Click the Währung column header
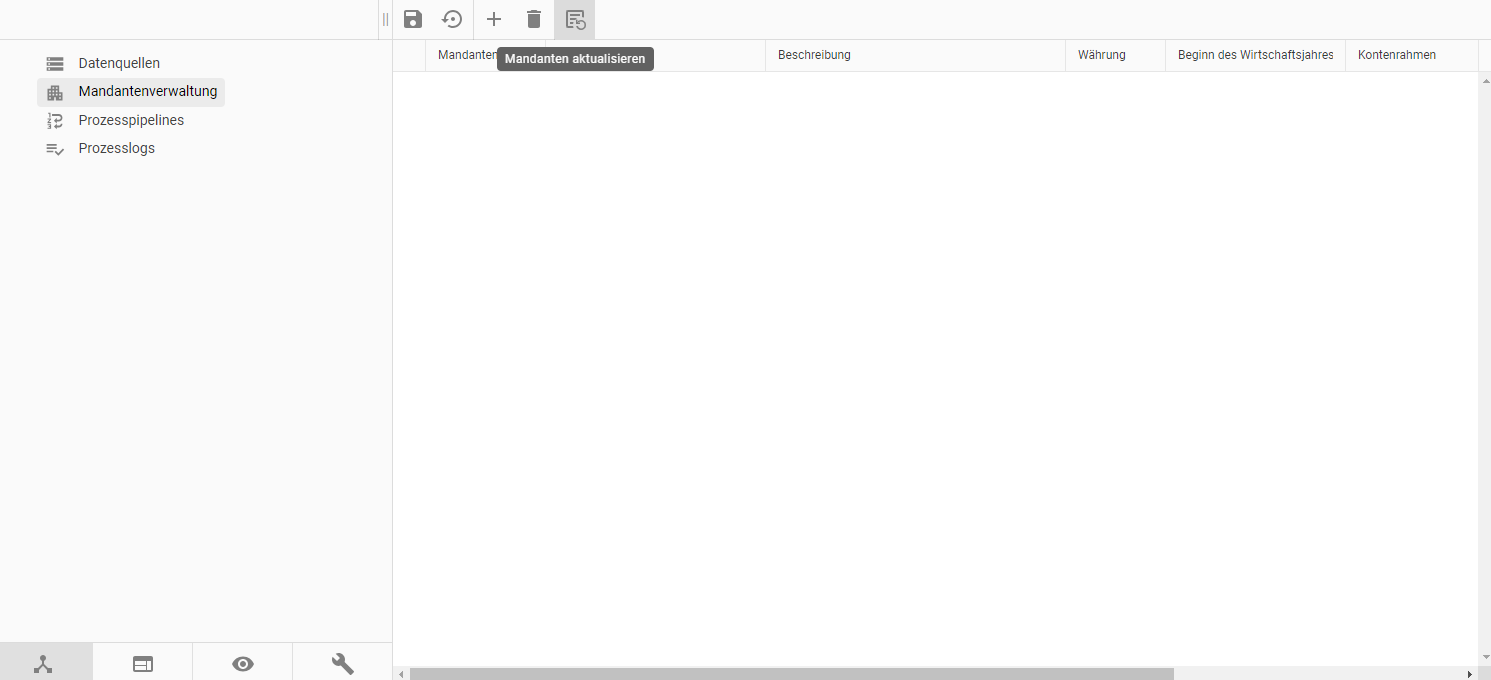This screenshot has height=680, width=1491. [x=1101, y=55]
